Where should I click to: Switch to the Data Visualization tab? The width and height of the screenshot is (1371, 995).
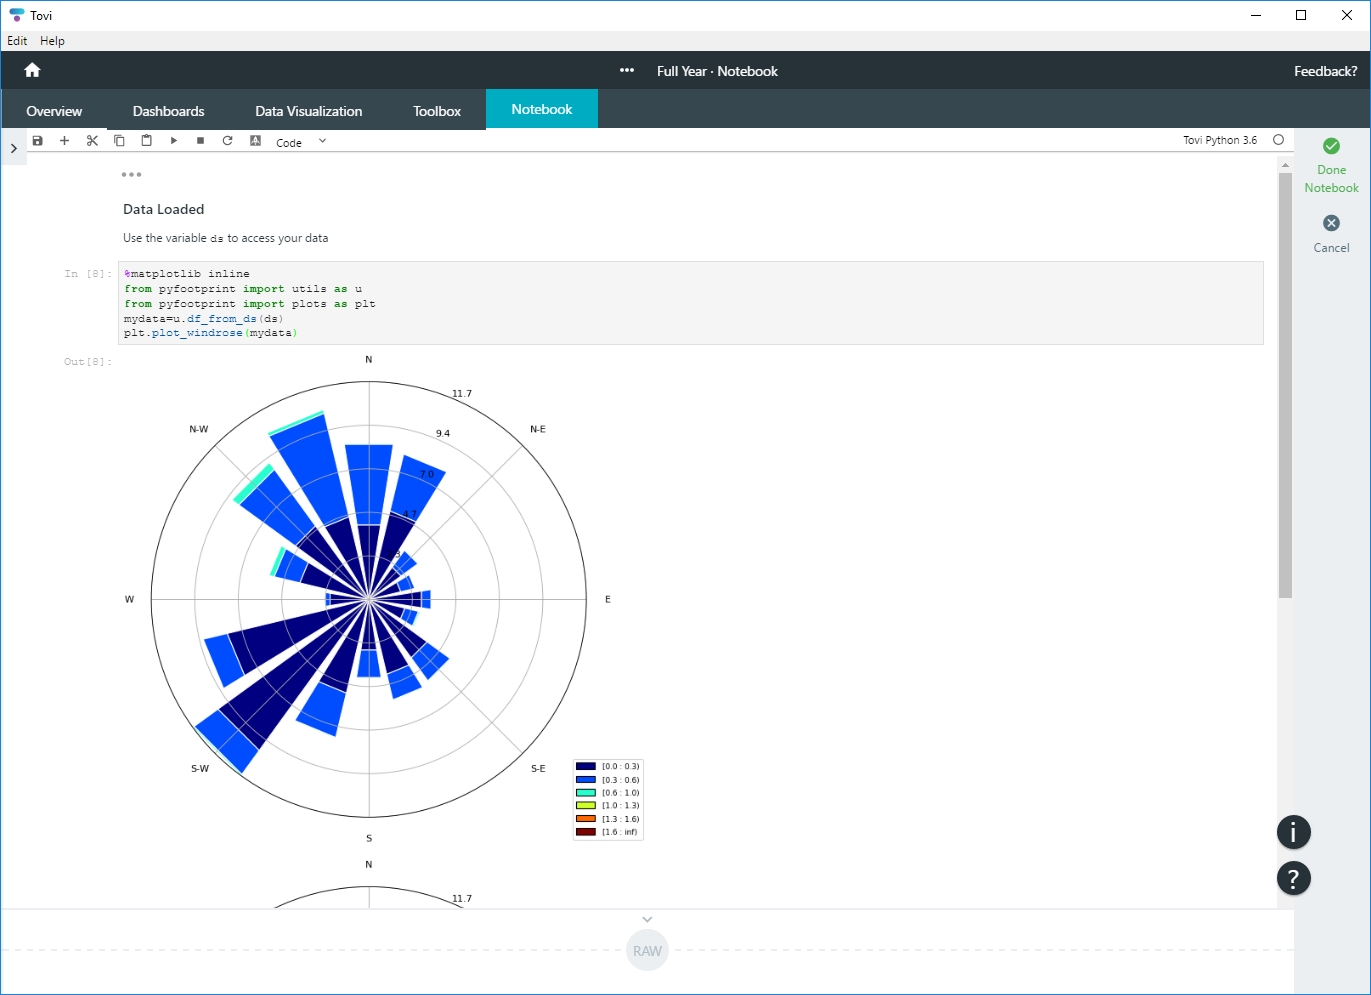(308, 111)
